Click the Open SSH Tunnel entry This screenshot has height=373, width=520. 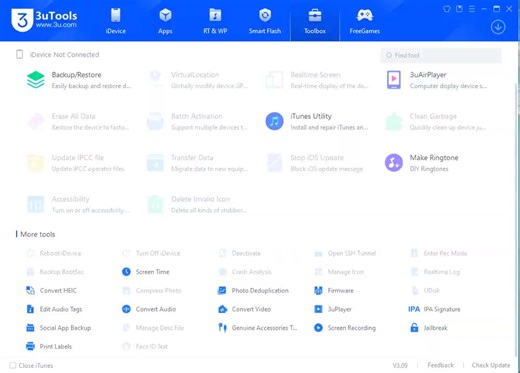click(345, 253)
